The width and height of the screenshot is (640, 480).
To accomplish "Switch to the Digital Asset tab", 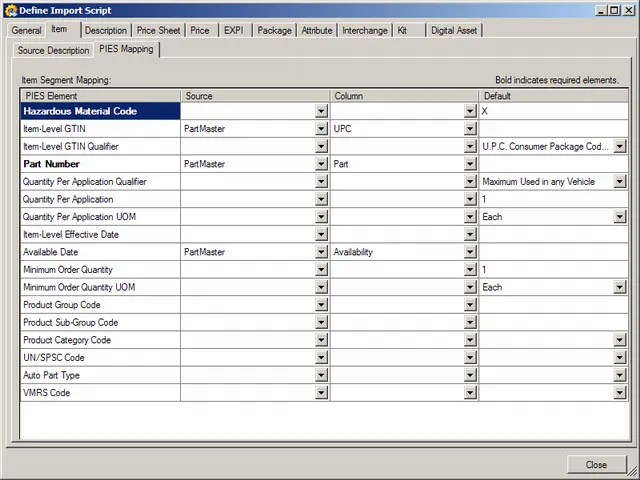I will click(x=454, y=30).
